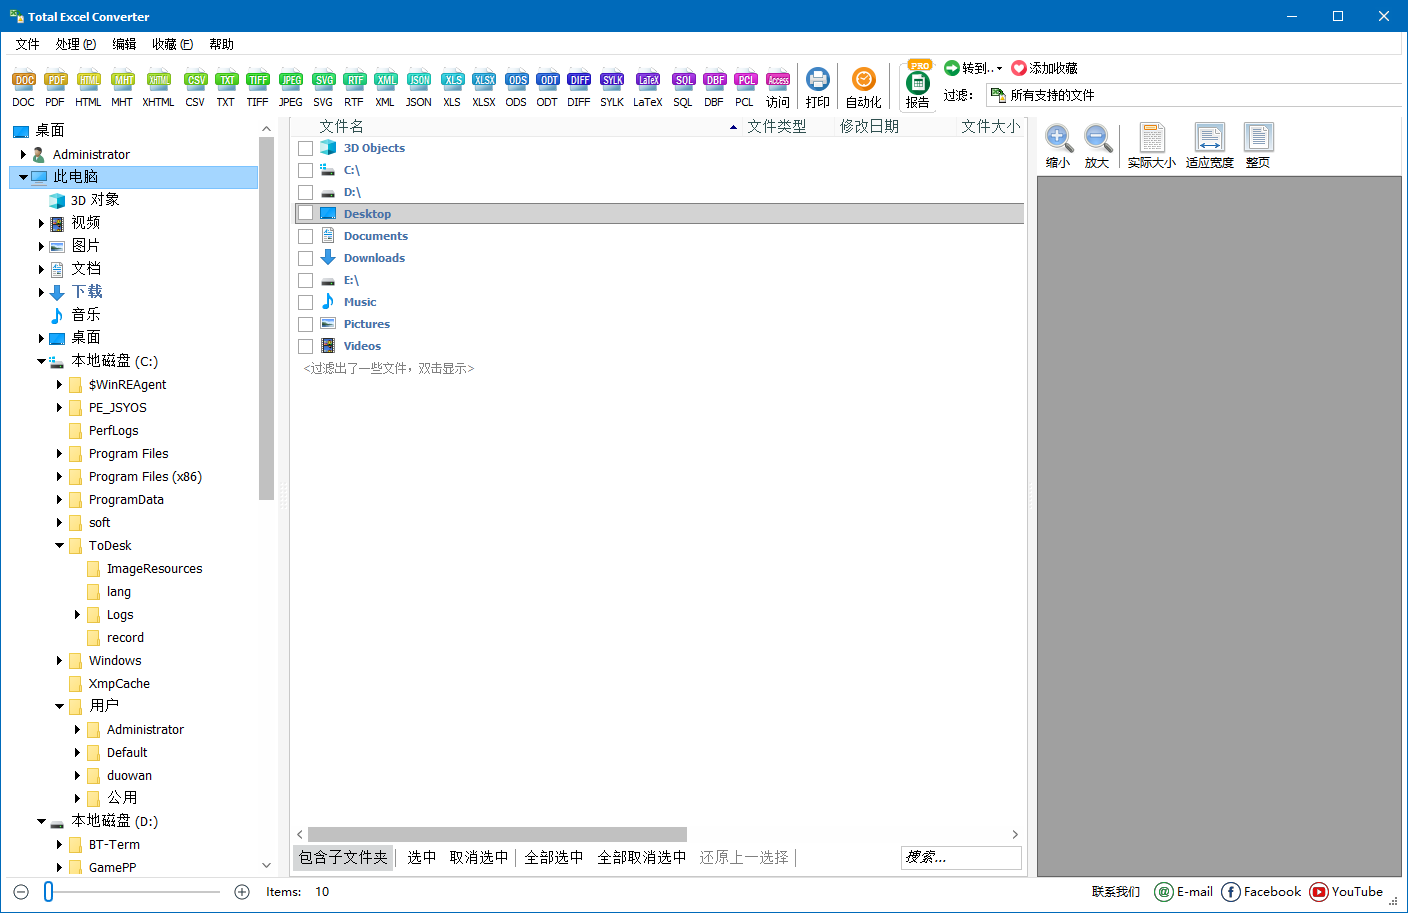Check the box beside Downloads
This screenshot has height=913, width=1408.
pyautogui.click(x=306, y=257)
